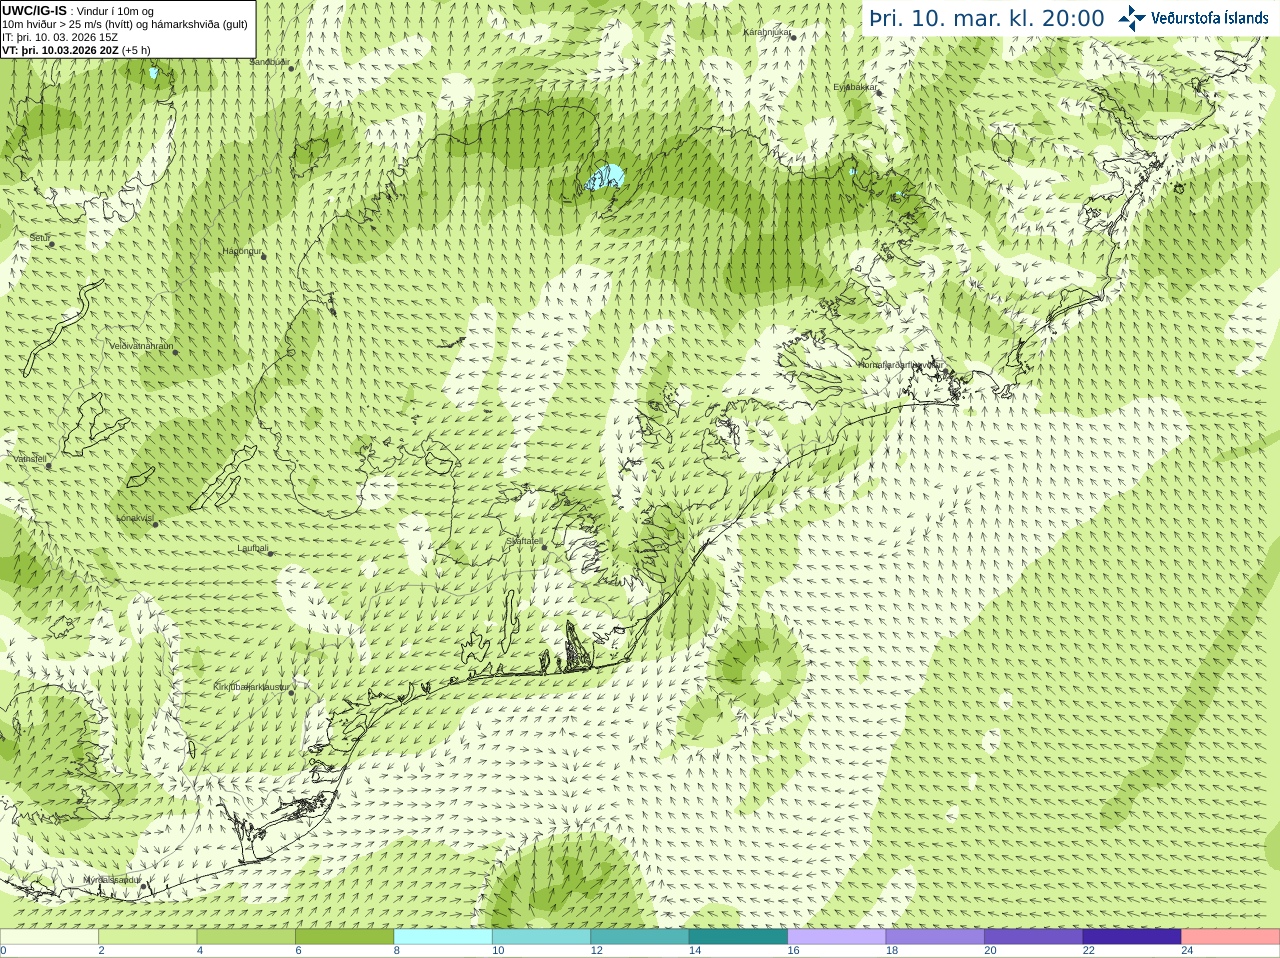Screen dimensions: 1280x958
Task: Click the legend scale value 8
Action: click(x=397, y=951)
